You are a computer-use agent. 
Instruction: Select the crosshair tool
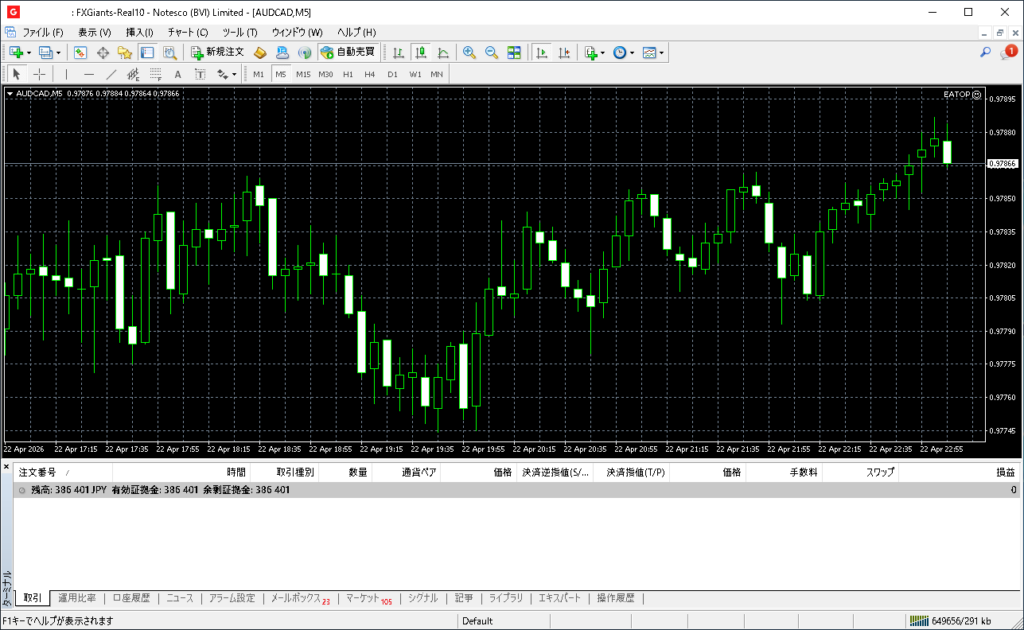(x=39, y=74)
